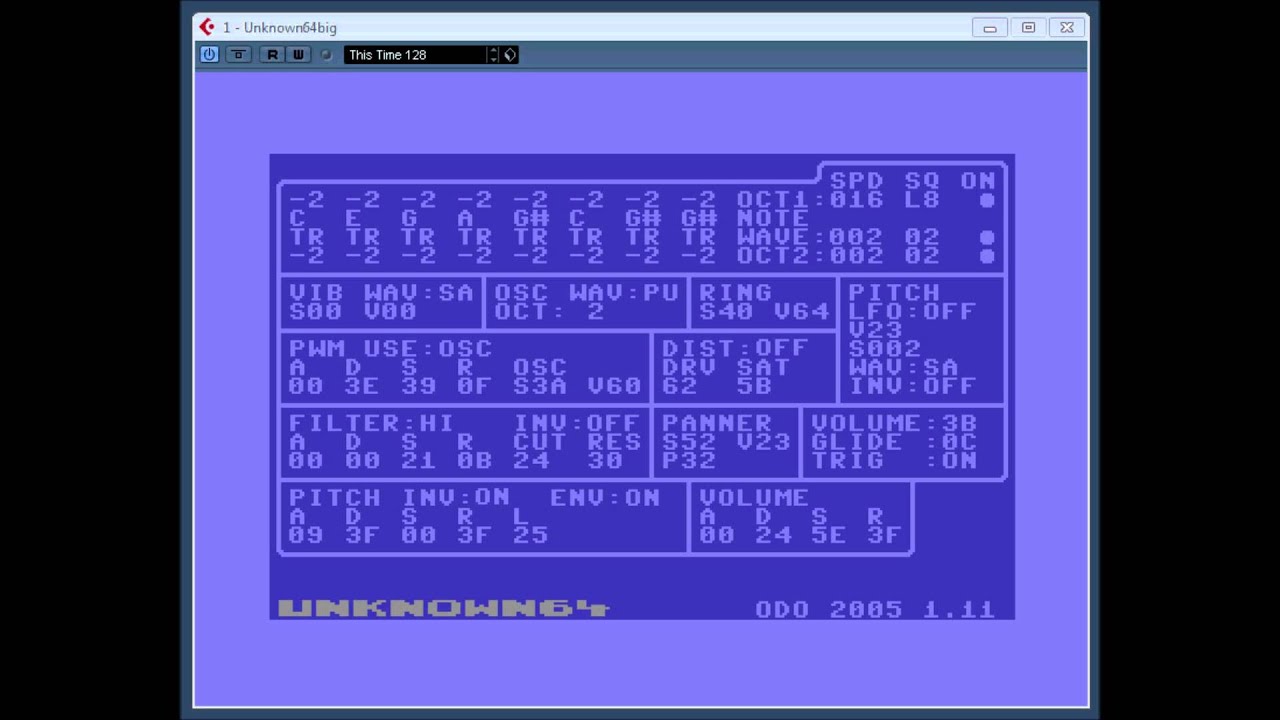Click the preset up/down stepper arrows
Screen dimensions: 1280x720
(493, 55)
